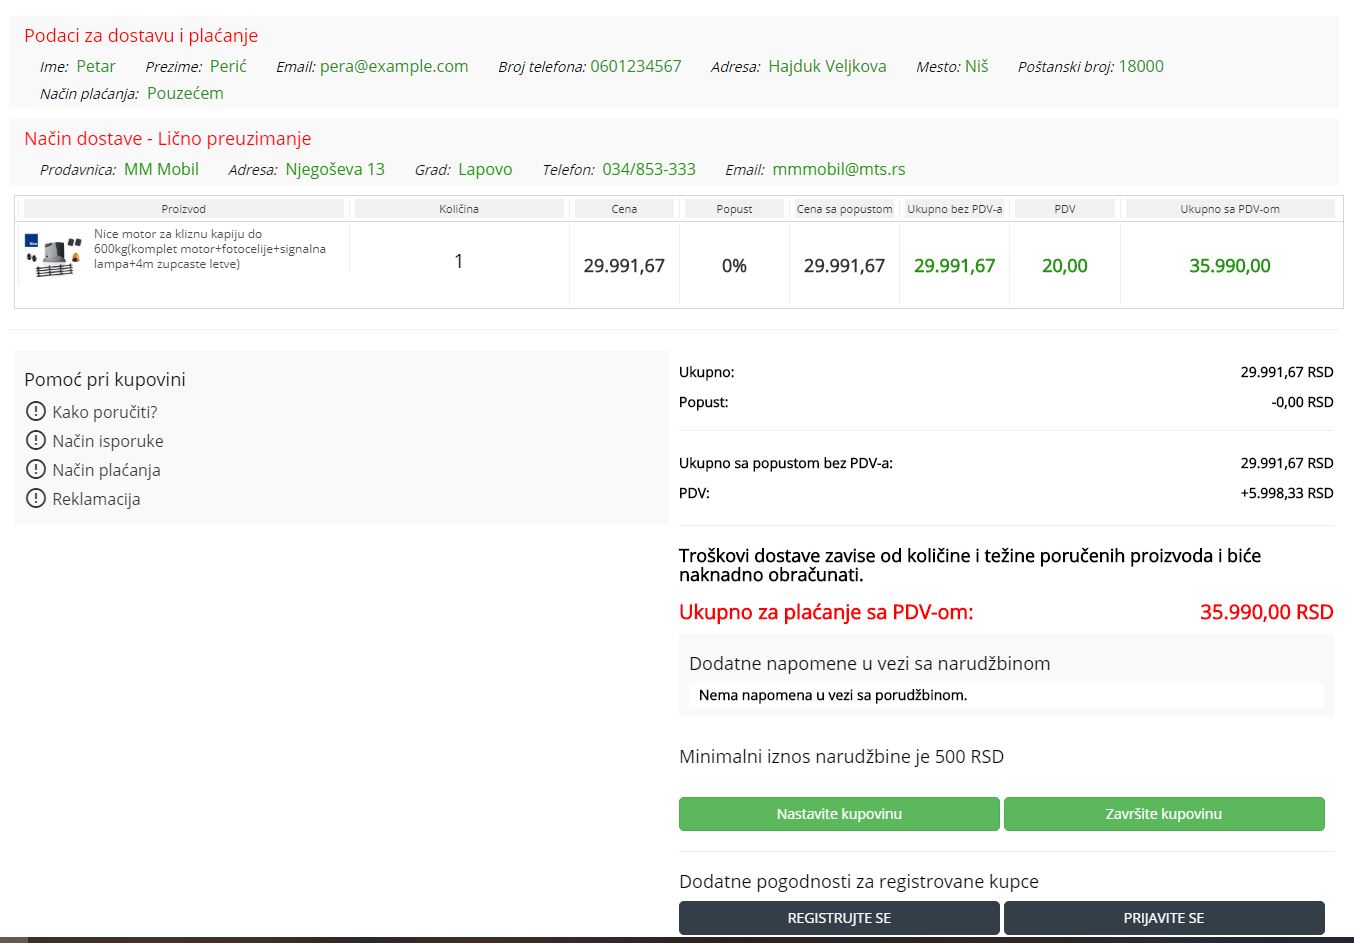Click the store phone number 034/853-333
This screenshot has height=943, width=1354.
648,169
